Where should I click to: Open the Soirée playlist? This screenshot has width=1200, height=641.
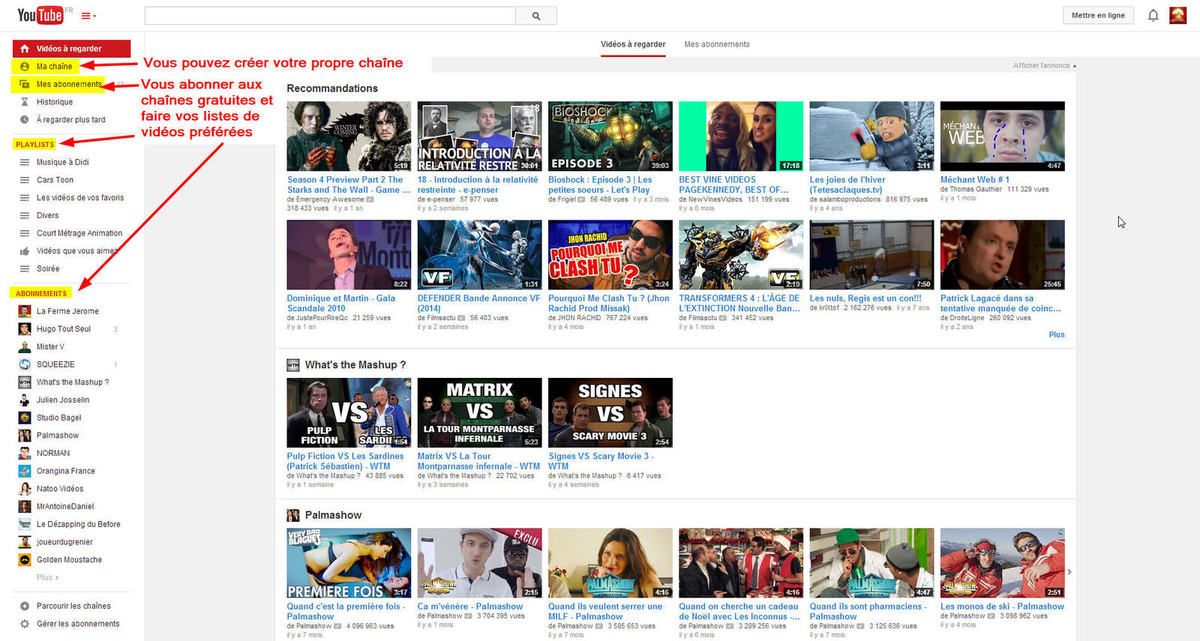click(49, 269)
